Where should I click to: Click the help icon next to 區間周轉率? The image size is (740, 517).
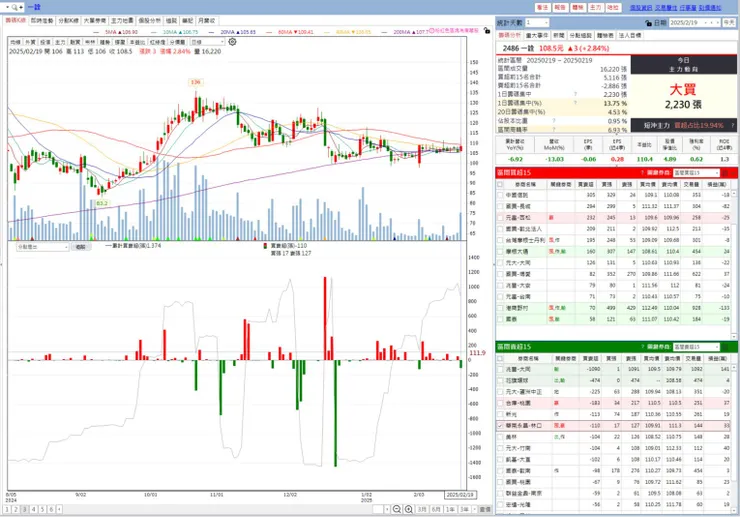pos(554,129)
